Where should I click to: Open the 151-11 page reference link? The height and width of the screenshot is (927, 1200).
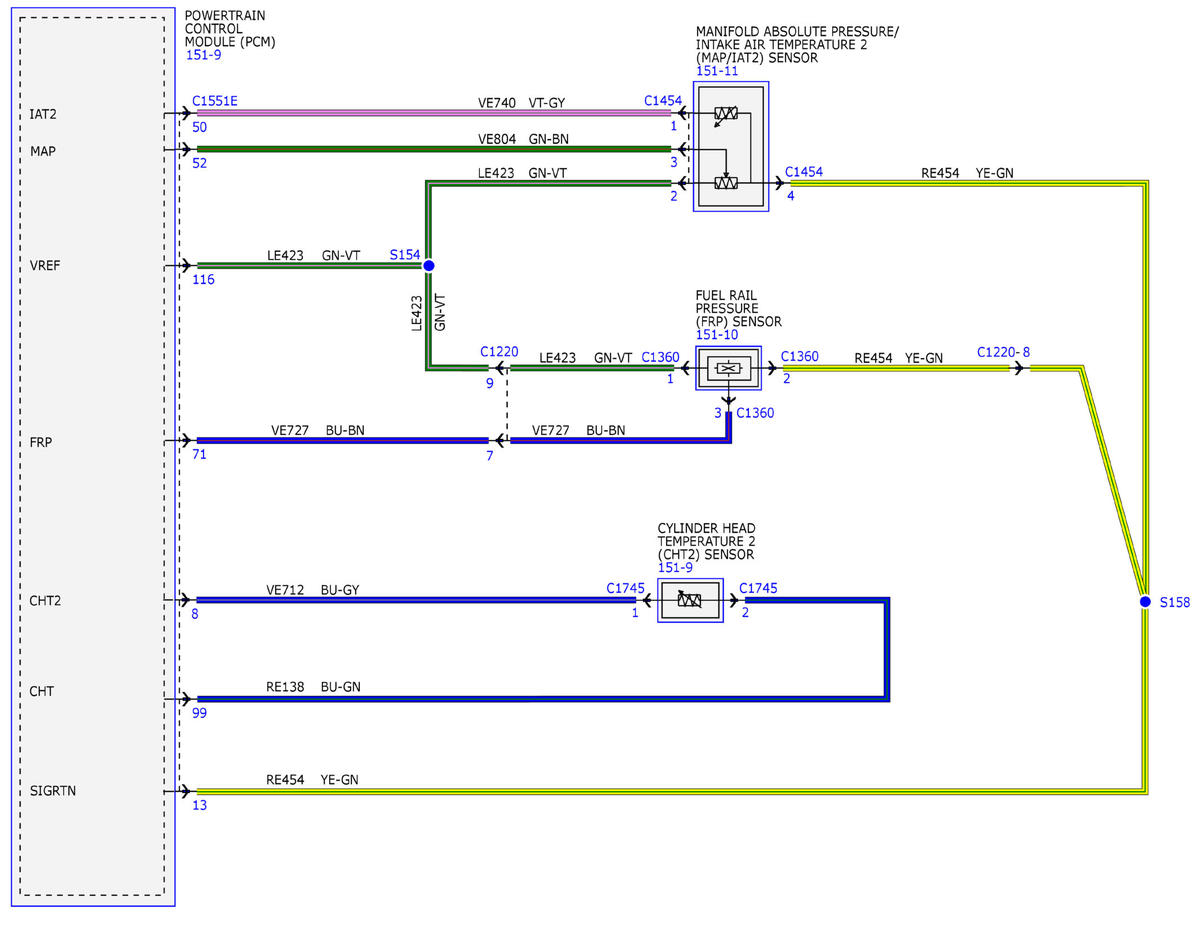click(x=717, y=72)
